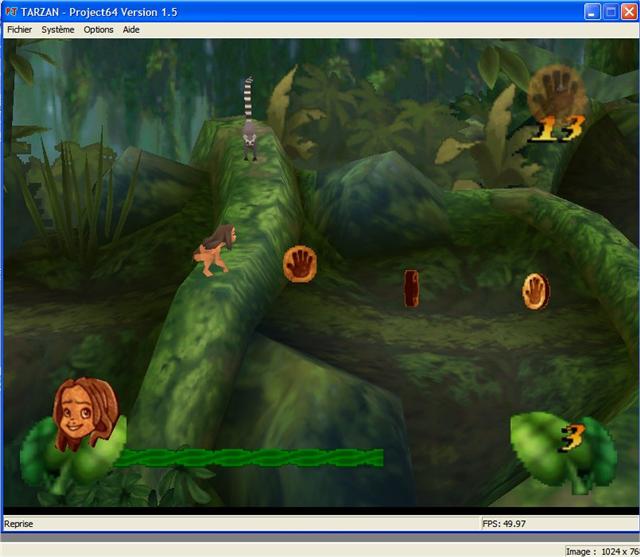Click the handprint token beside the tree trunk

pyautogui.click(x=300, y=264)
